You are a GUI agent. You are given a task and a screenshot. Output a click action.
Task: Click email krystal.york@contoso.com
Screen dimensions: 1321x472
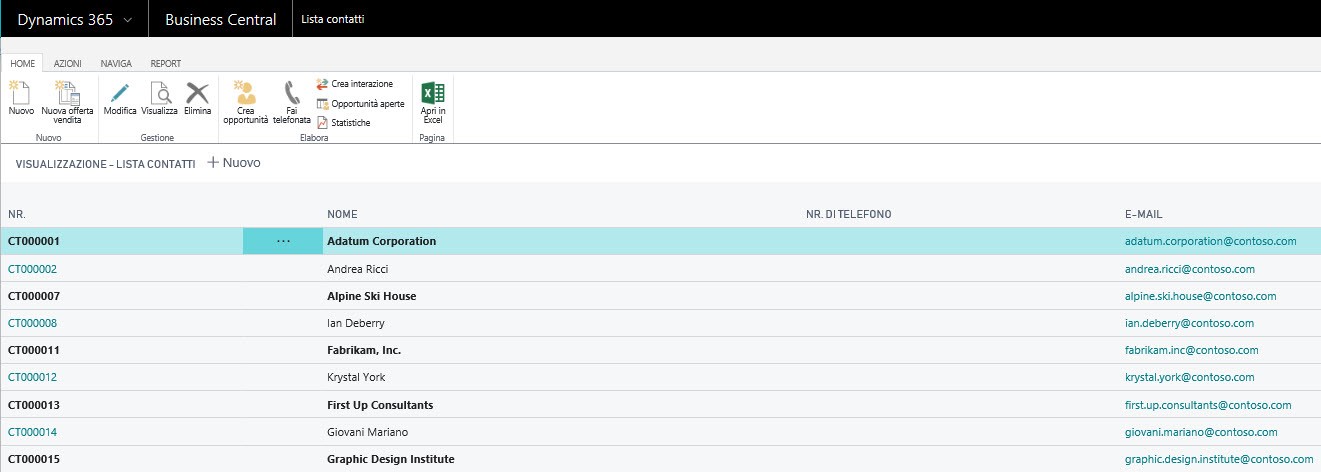click(1190, 377)
